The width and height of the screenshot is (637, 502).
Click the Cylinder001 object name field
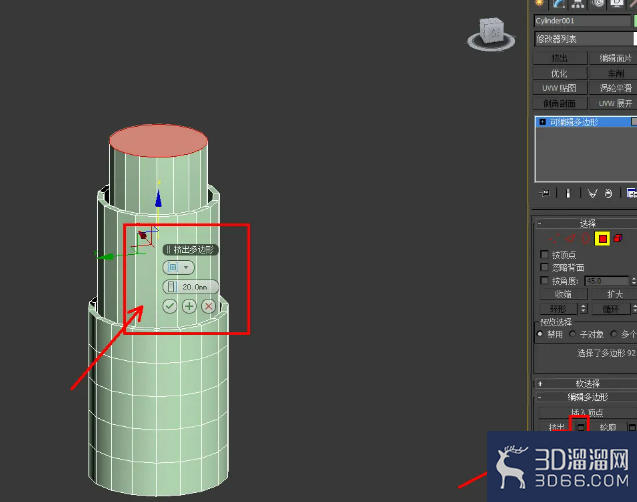click(582, 21)
